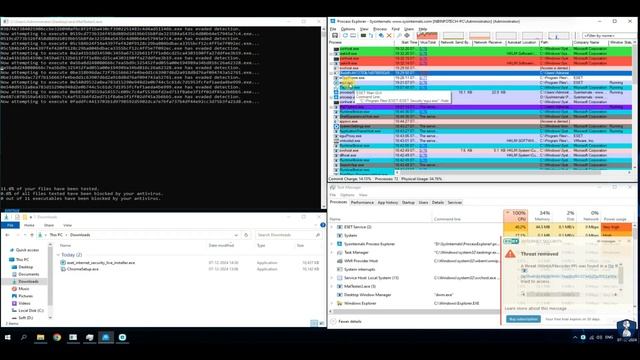Click the Buy subscription button in ESET popup
Image resolution: width=640 pixels, height=360 pixels.
(523, 319)
